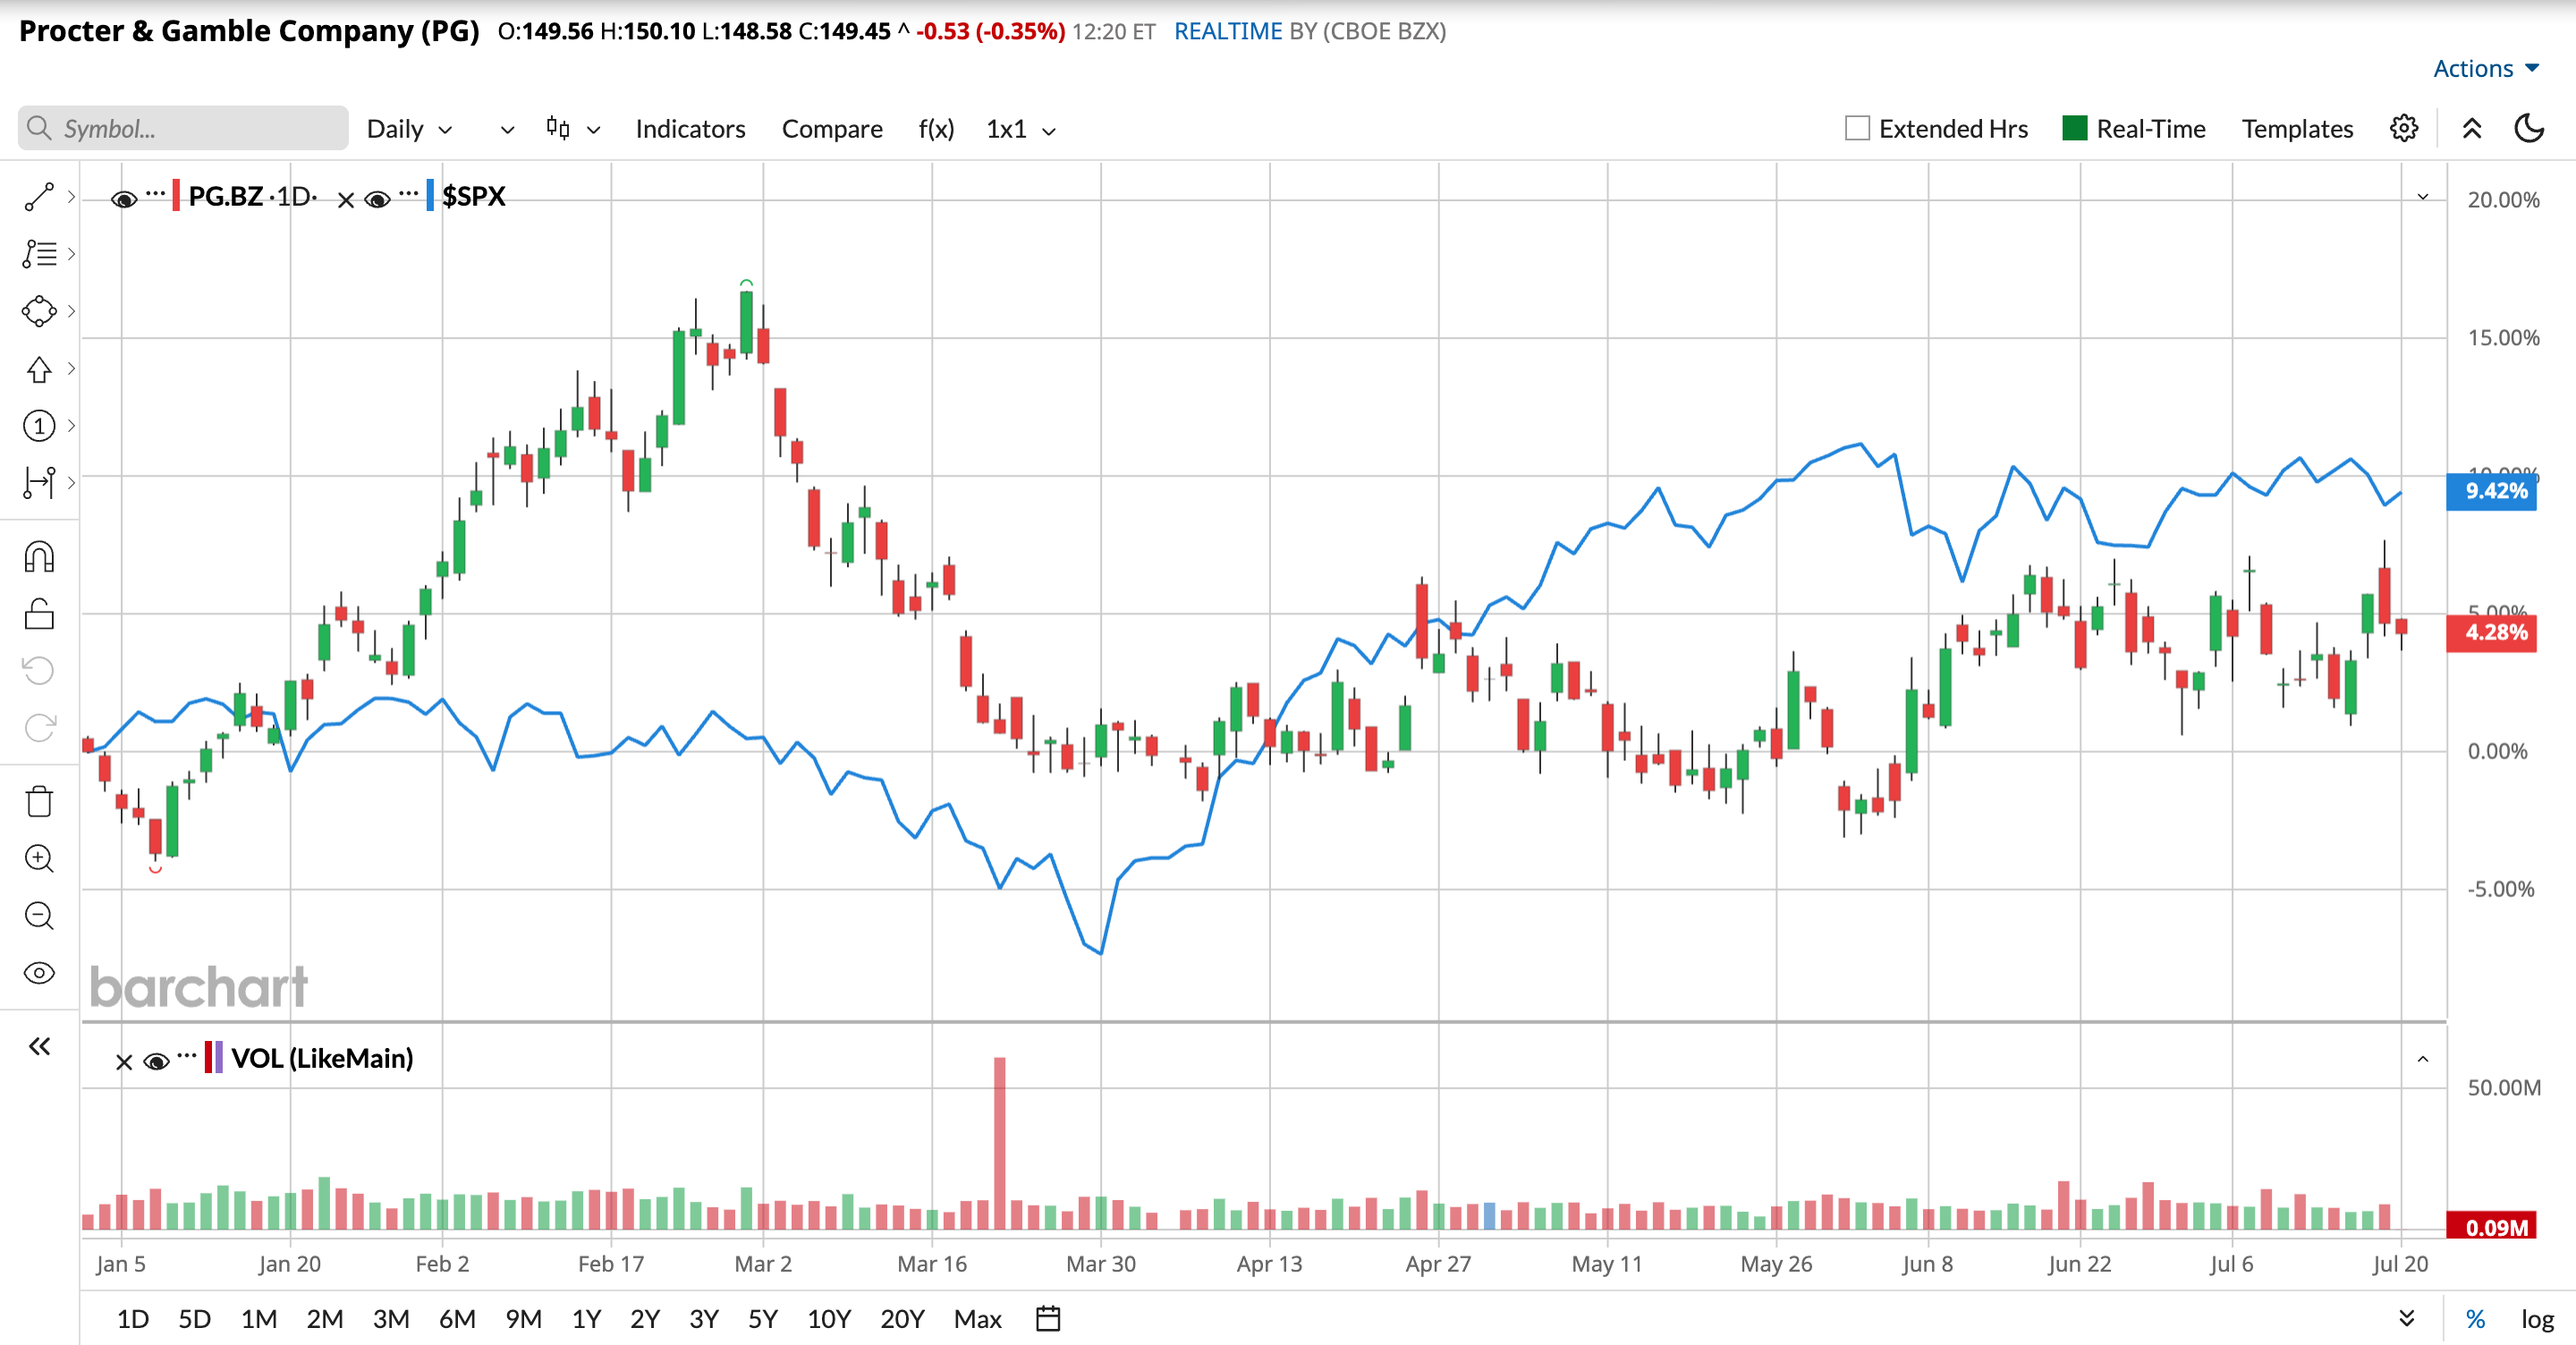Zoom in with the plus magnifier
Viewport: 2576px width, 1345px height.
pyautogui.click(x=39, y=858)
